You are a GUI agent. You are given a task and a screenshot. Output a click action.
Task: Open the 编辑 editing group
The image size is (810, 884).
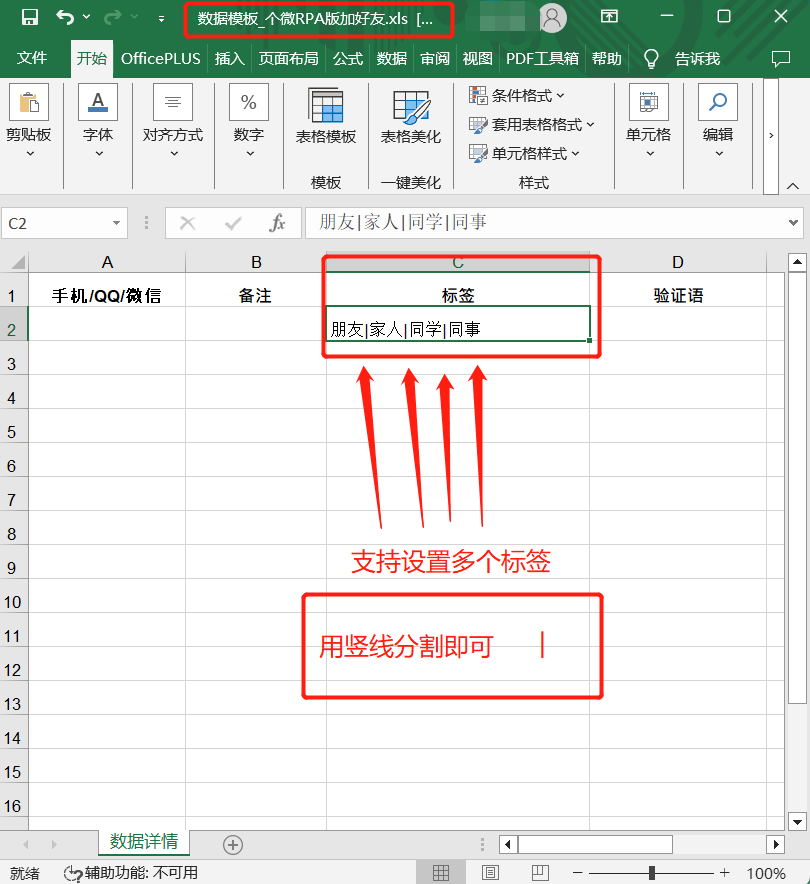click(x=718, y=121)
